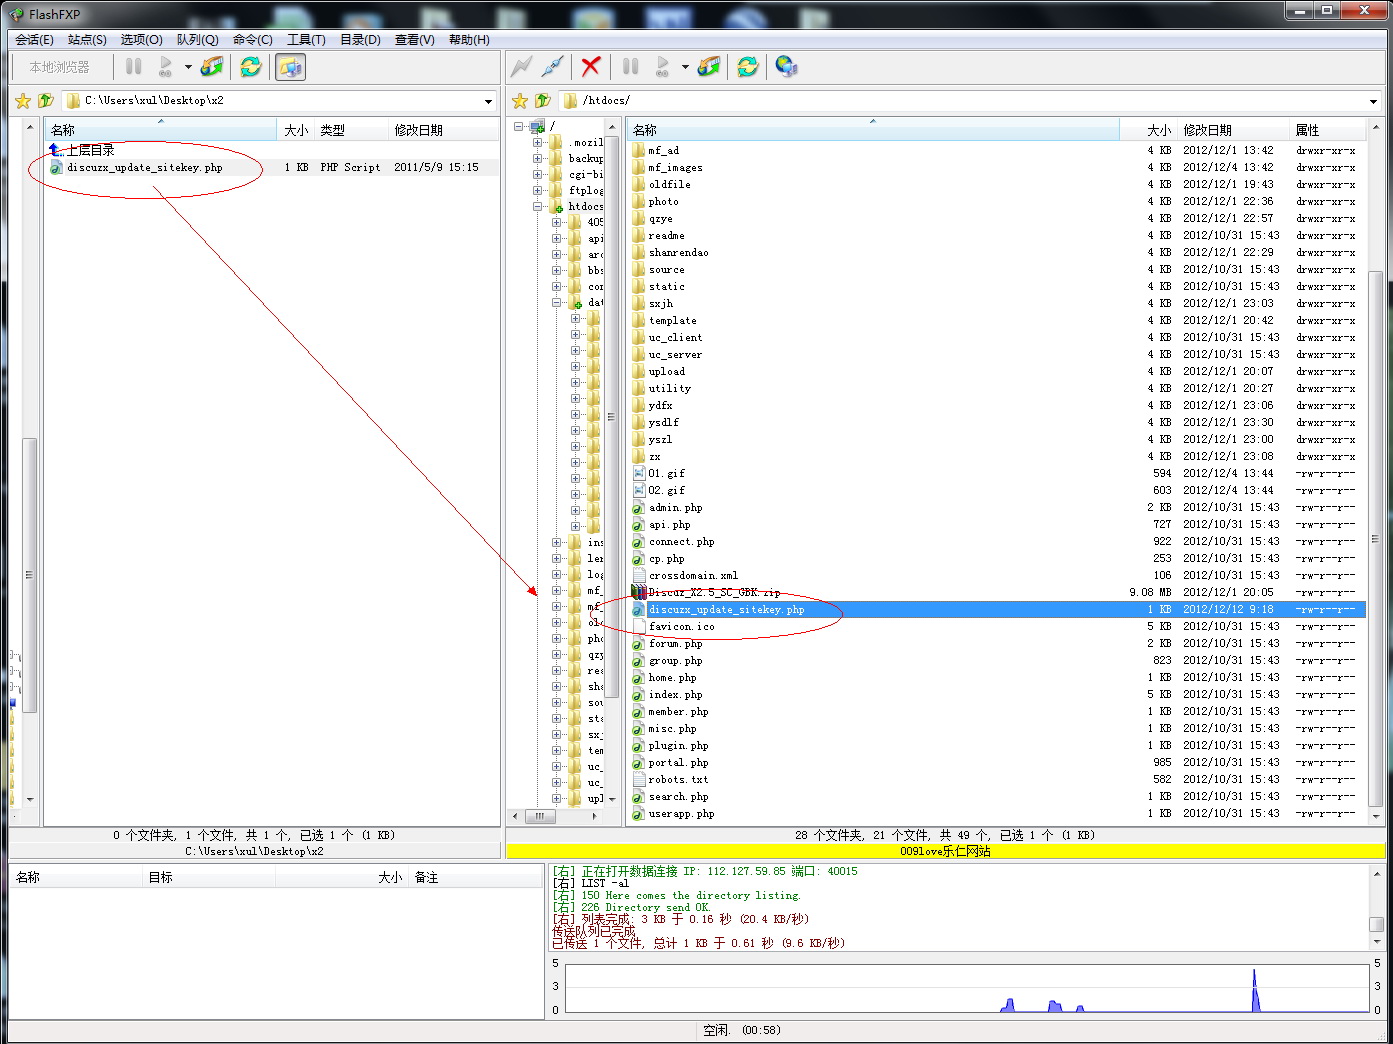Screen dimensions: 1393x1044
Task: Expand the api folder tree node
Action: pos(556,238)
